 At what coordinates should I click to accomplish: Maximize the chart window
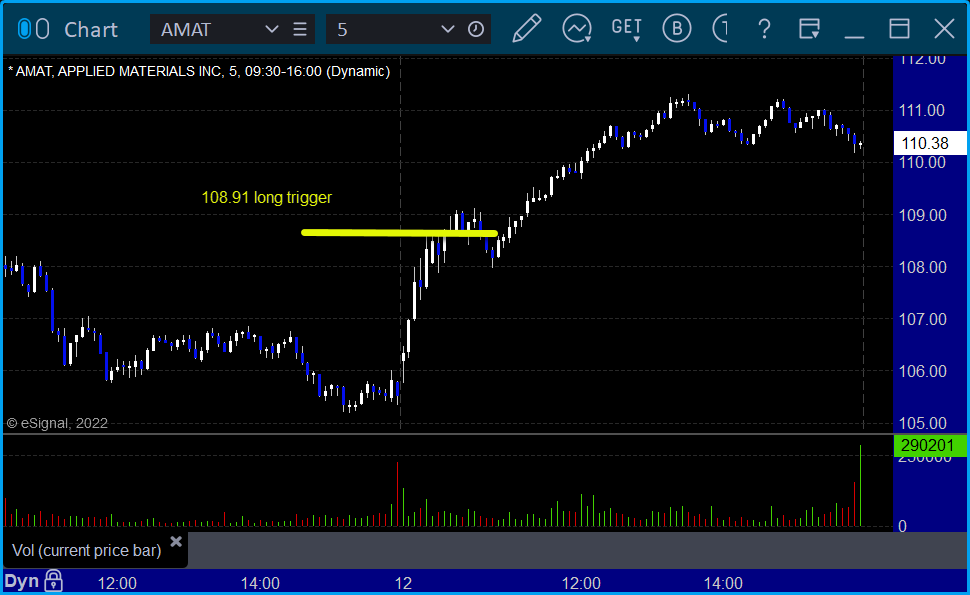899,29
